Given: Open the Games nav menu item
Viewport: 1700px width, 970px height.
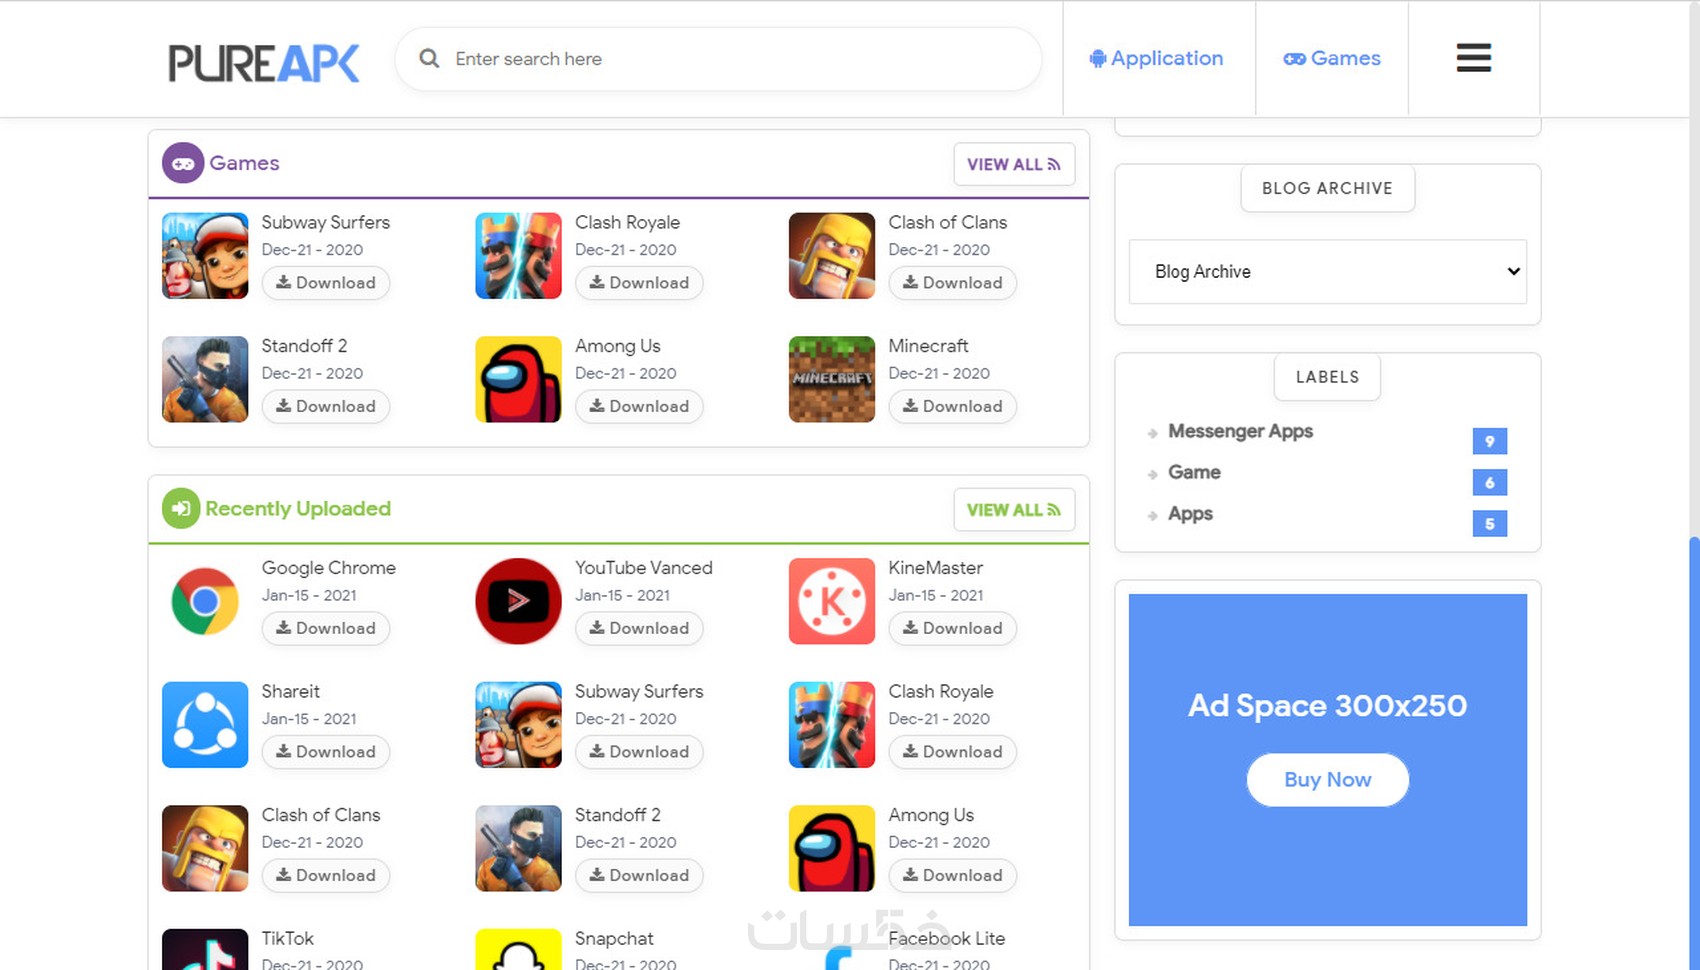Looking at the screenshot, I should click(x=1332, y=58).
